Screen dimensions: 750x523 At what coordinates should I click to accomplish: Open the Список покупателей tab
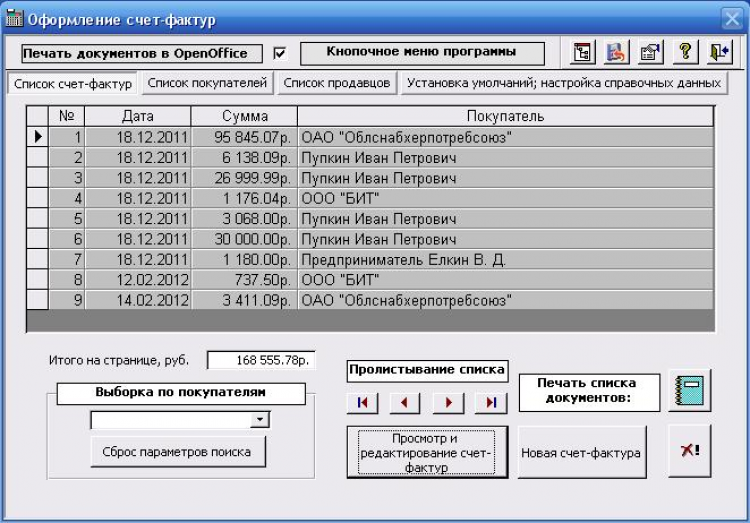tap(207, 83)
